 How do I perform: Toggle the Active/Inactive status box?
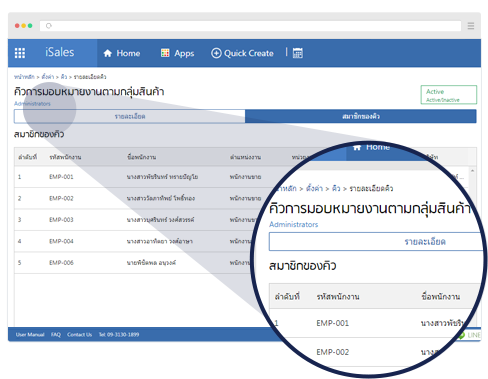(449, 95)
